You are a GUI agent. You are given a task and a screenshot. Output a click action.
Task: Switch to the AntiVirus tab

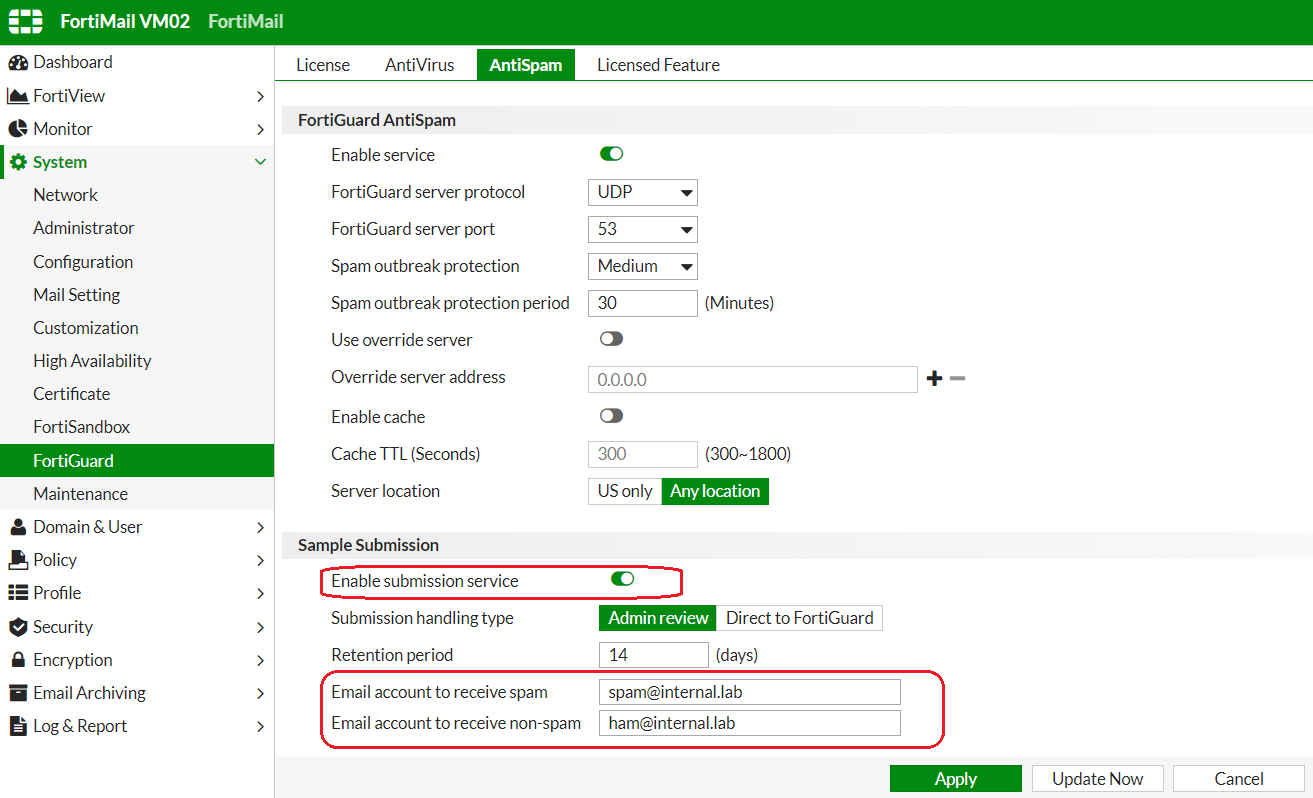tap(419, 64)
